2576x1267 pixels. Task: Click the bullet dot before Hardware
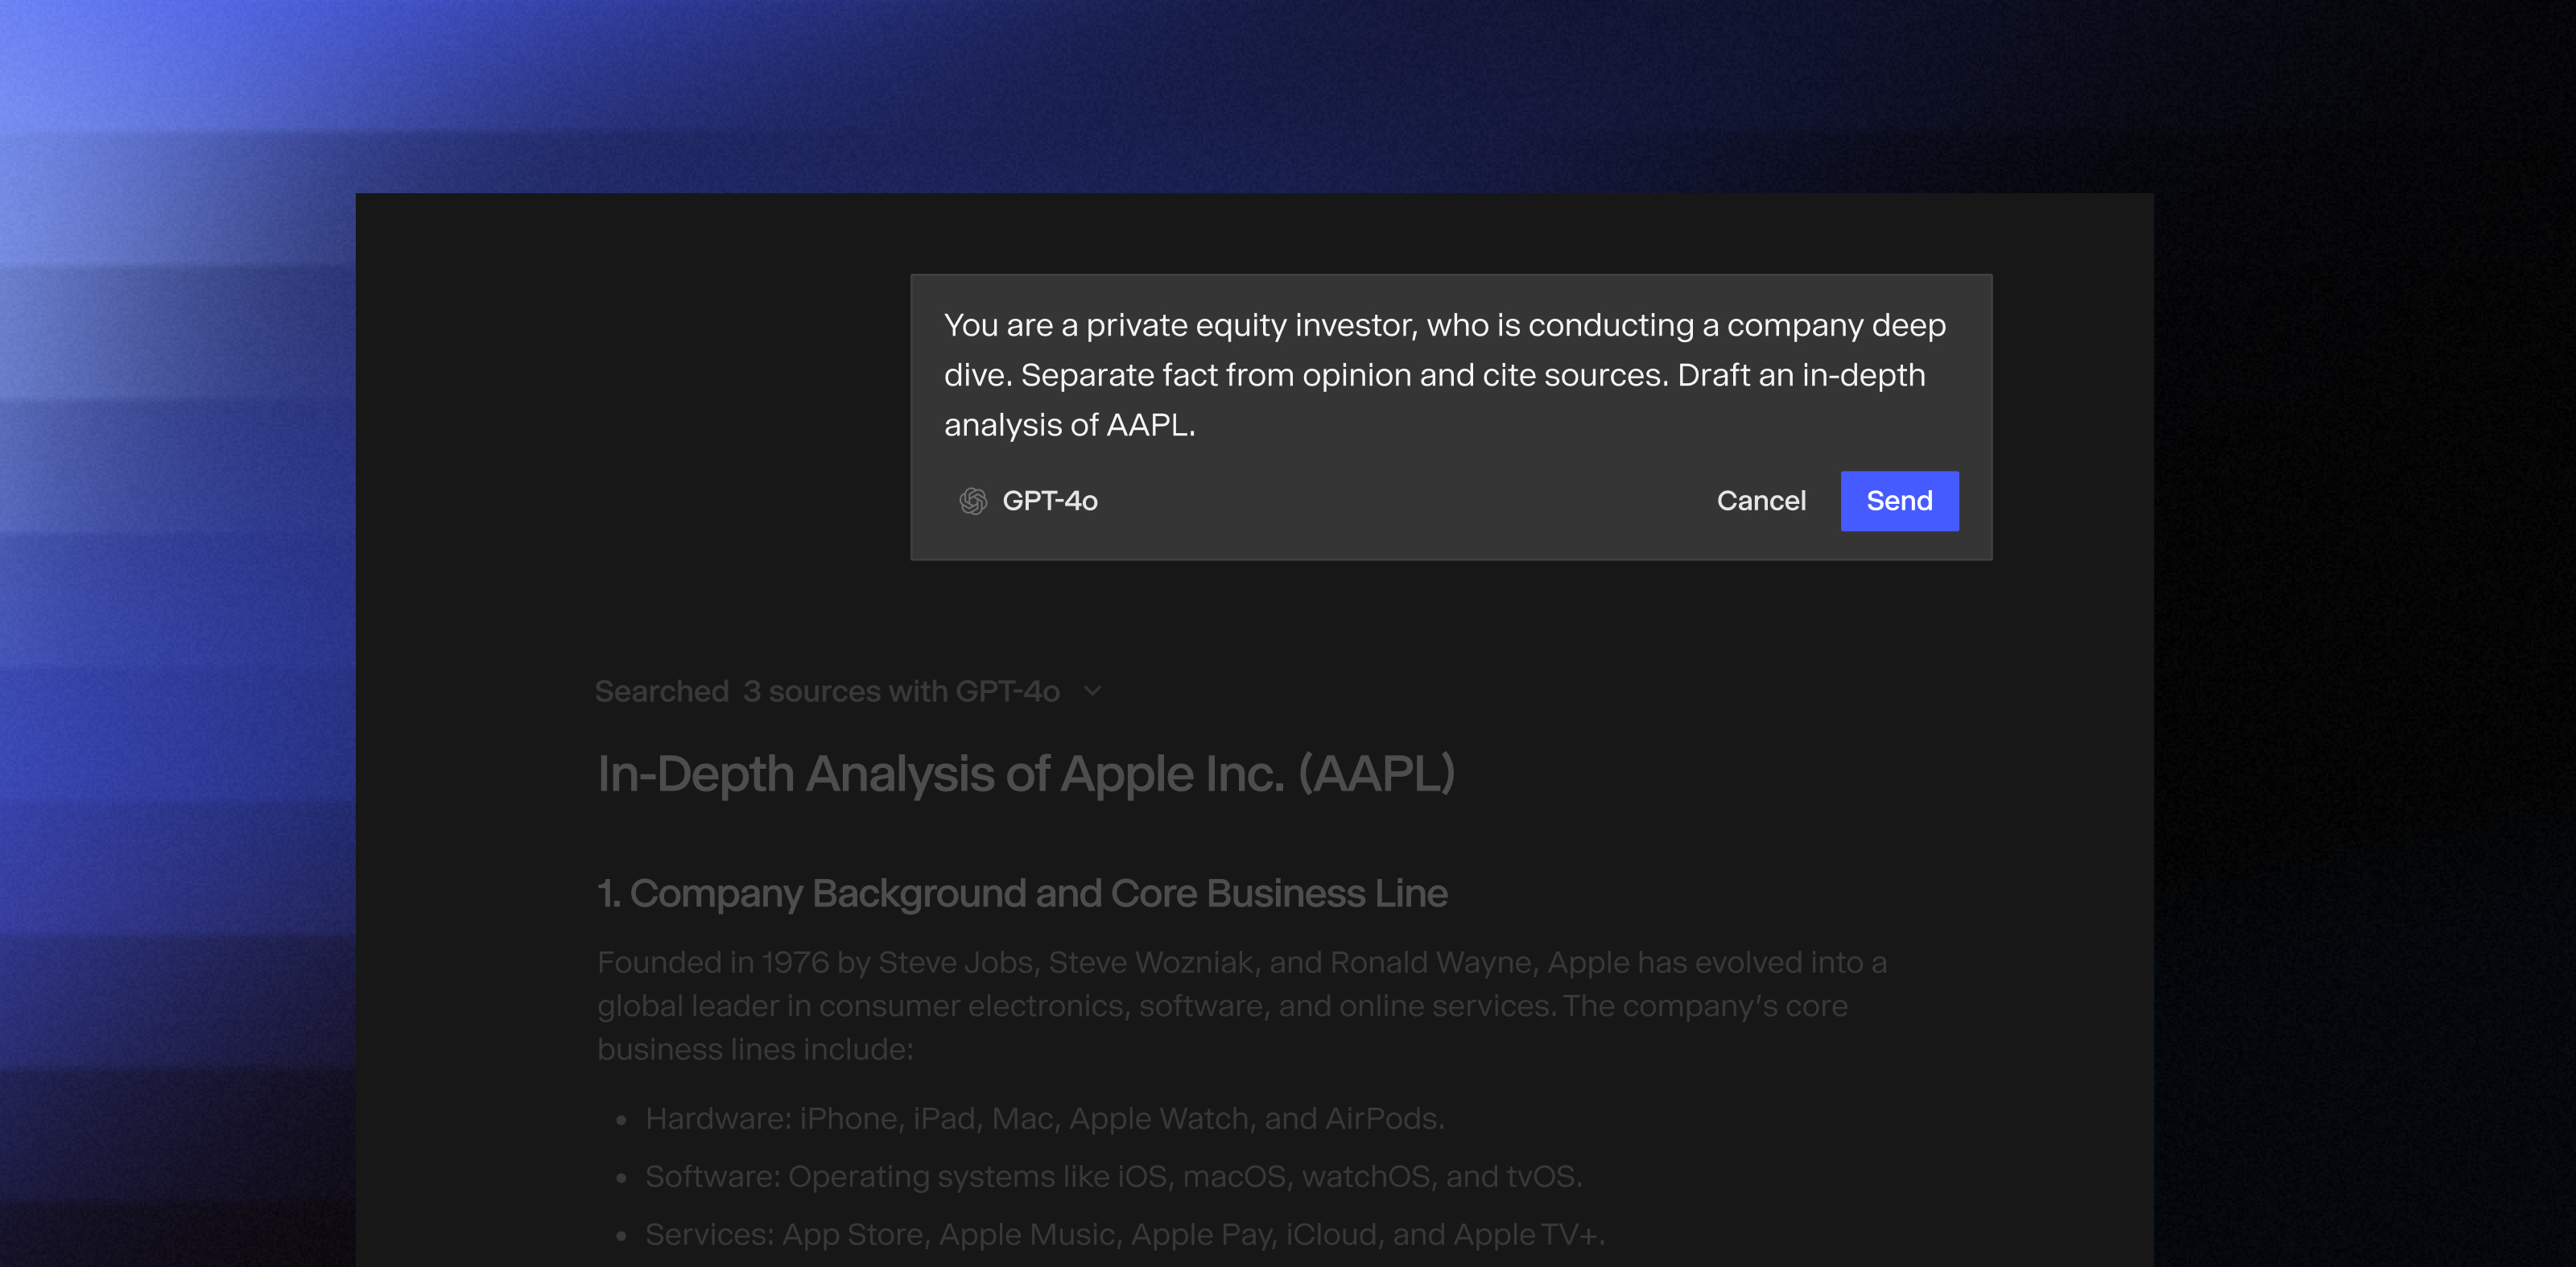point(621,1120)
